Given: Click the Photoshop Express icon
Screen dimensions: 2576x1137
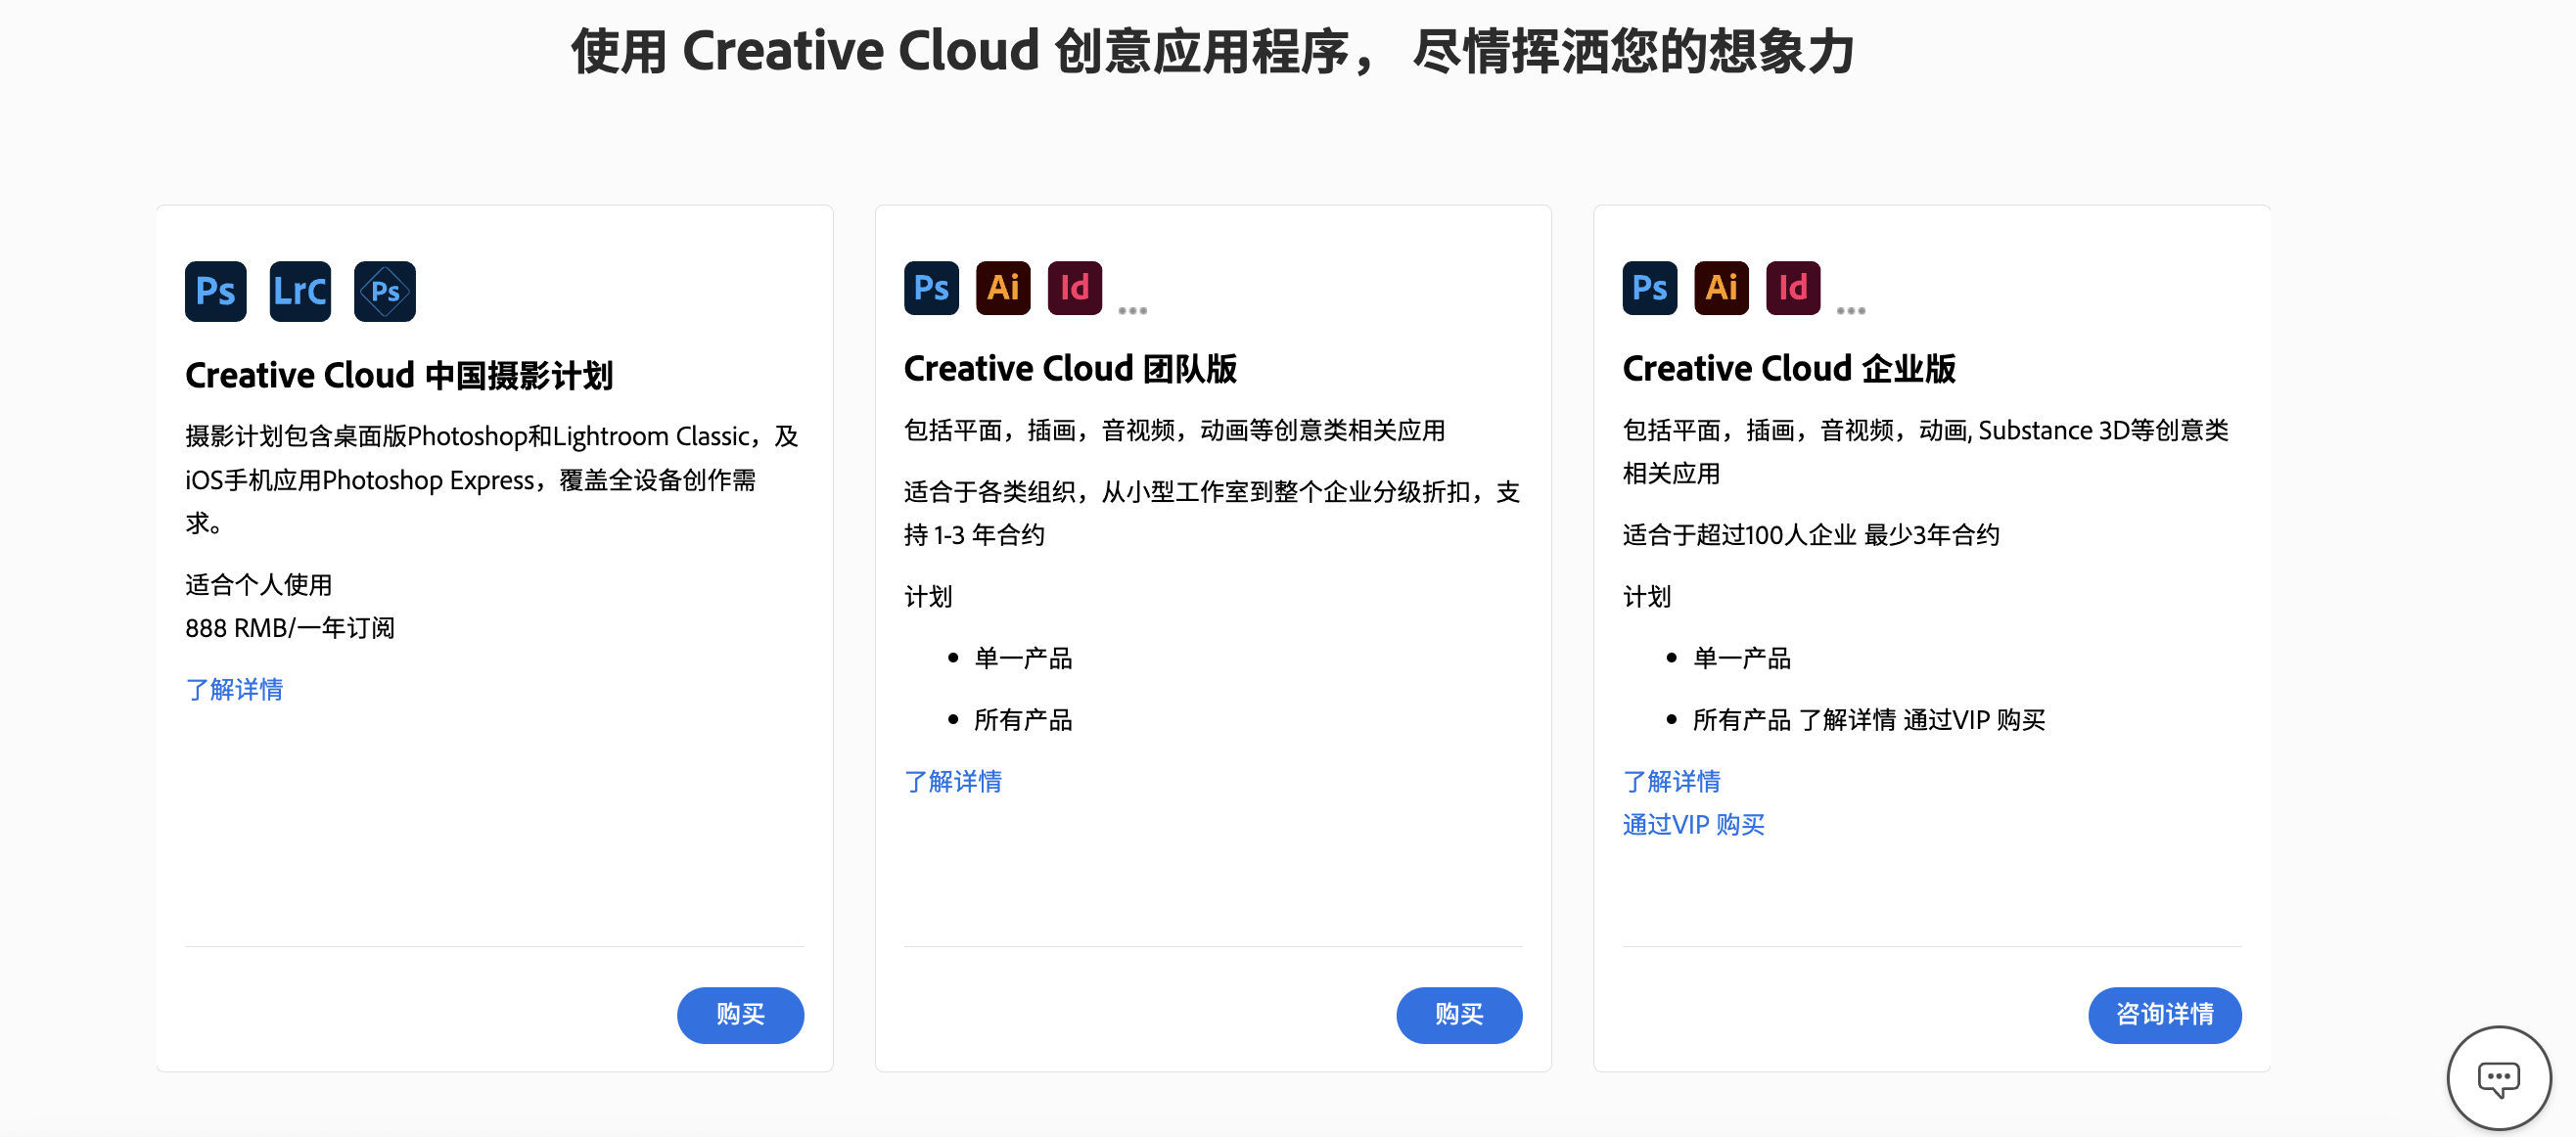Looking at the screenshot, I should pyautogui.click(x=384, y=291).
